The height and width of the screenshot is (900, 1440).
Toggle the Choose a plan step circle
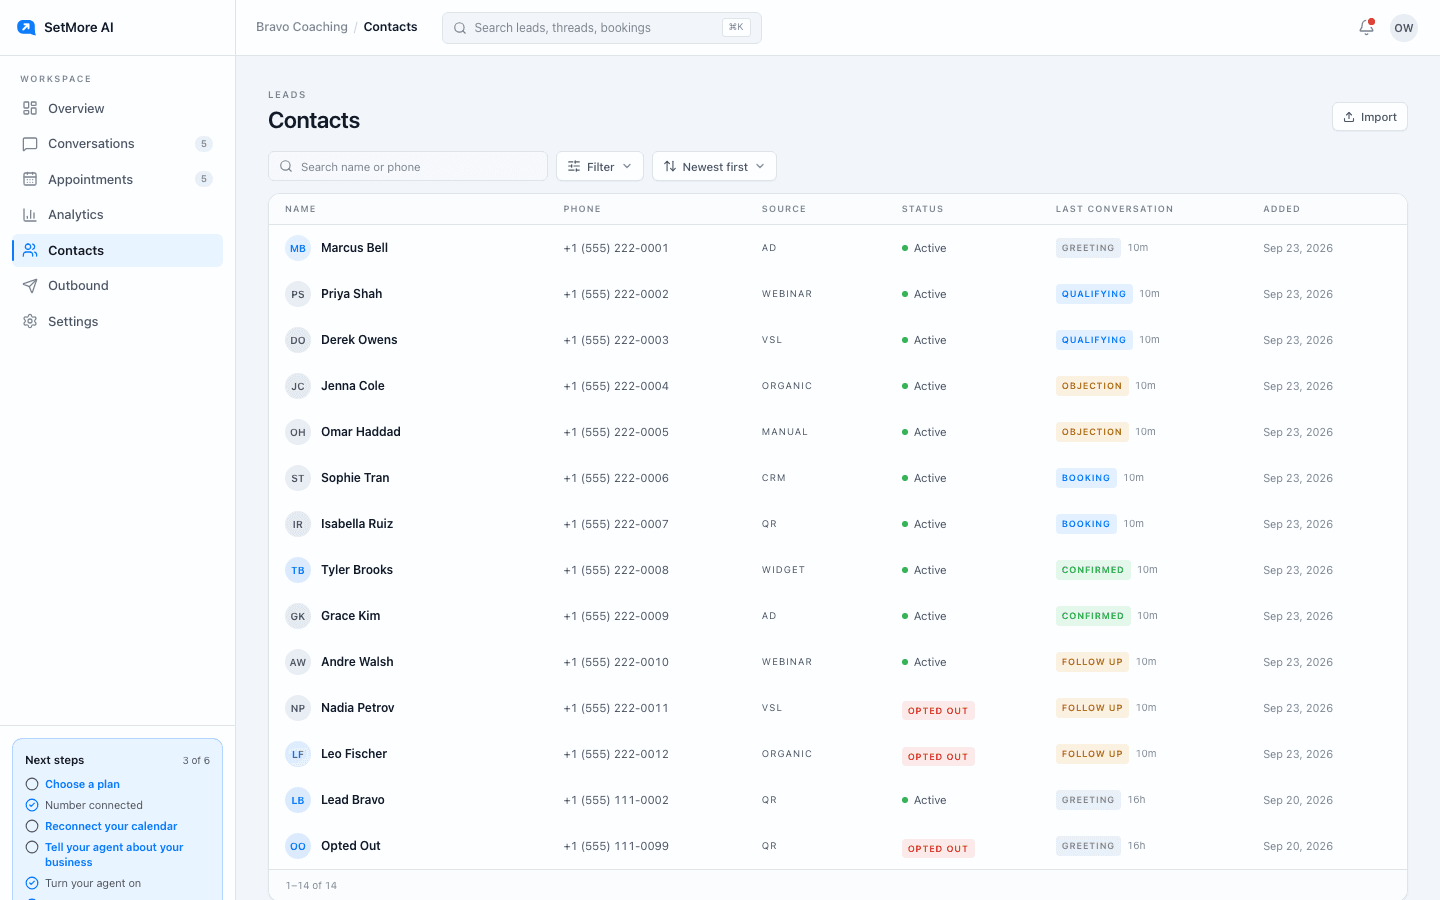32,784
